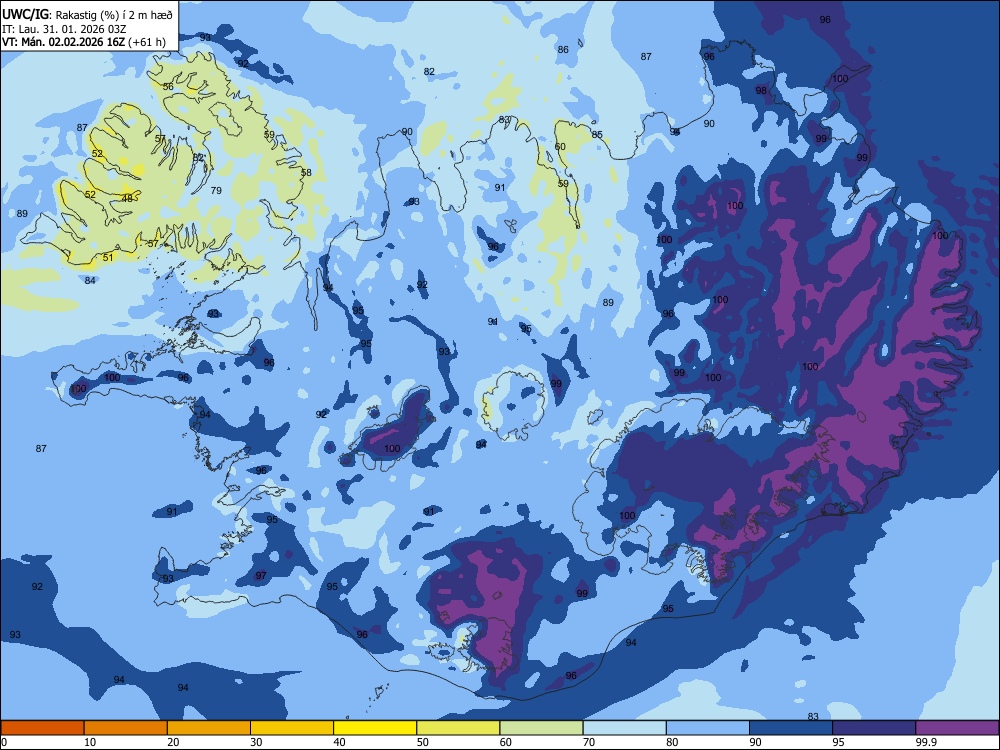Click the map value "86" near the top
This screenshot has width=1000, height=750.
click(562, 49)
